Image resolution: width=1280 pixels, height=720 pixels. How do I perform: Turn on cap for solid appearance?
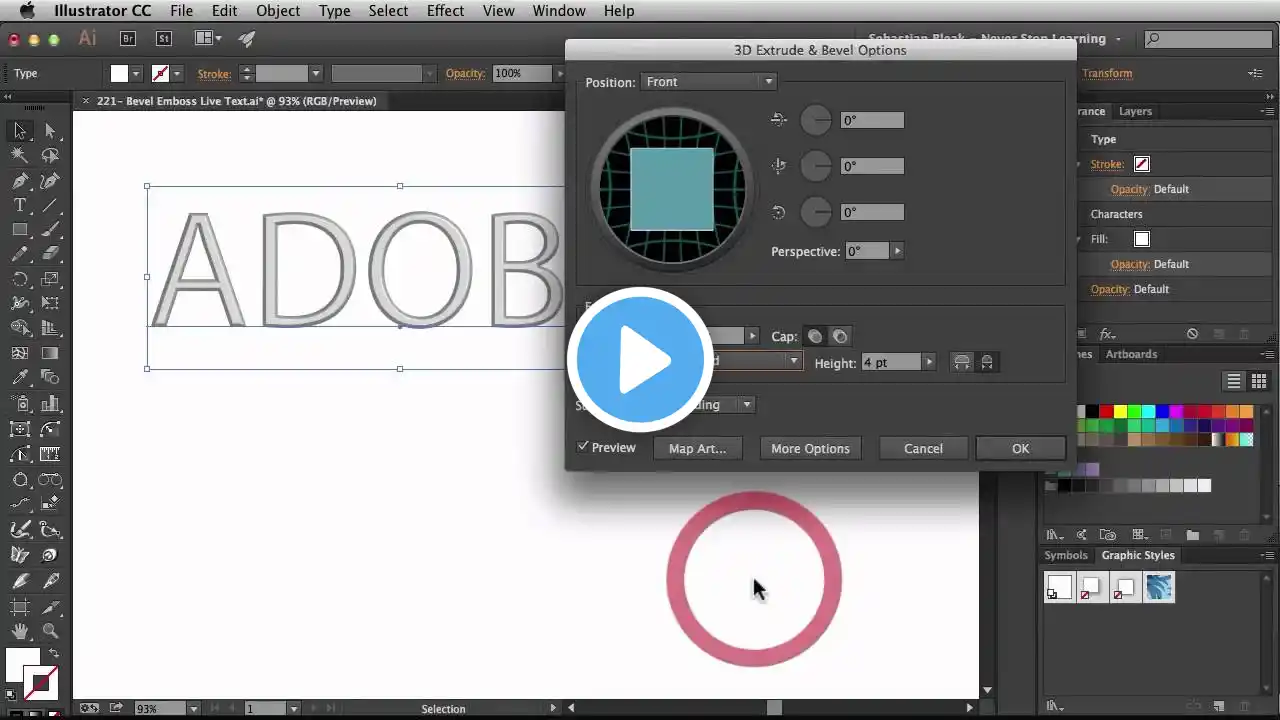click(815, 337)
